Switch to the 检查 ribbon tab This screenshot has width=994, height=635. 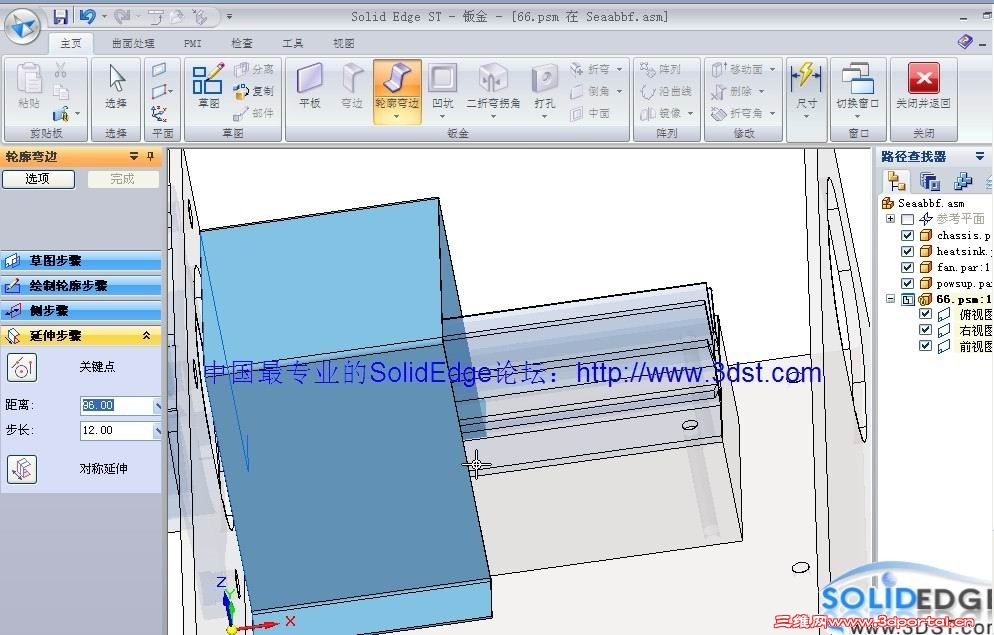(x=242, y=43)
